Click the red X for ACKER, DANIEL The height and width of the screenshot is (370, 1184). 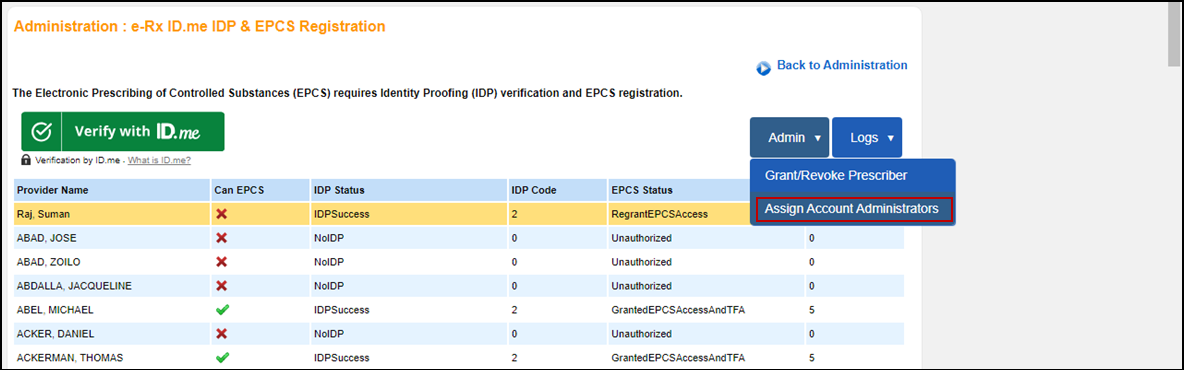(x=221, y=334)
